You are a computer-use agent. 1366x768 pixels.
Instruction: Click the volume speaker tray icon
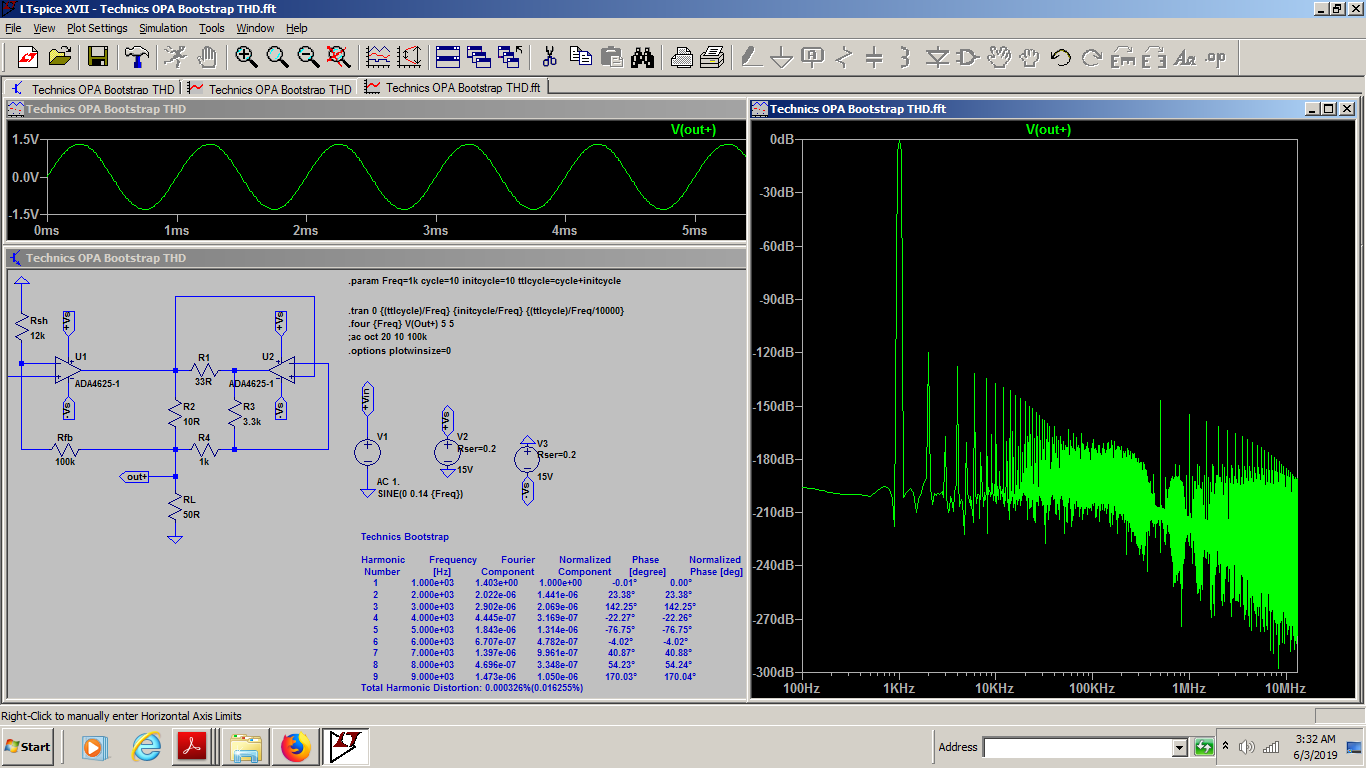(x=1246, y=747)
